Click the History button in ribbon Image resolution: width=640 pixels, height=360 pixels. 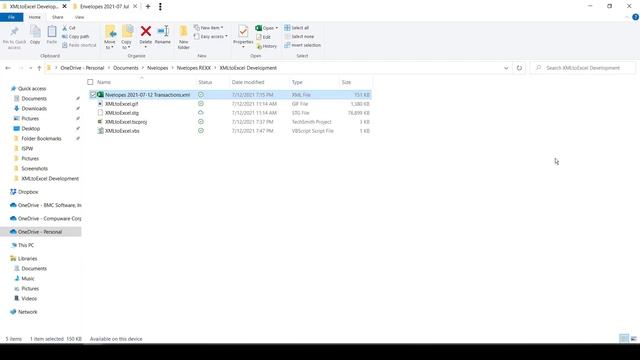(x=267, y=46)
